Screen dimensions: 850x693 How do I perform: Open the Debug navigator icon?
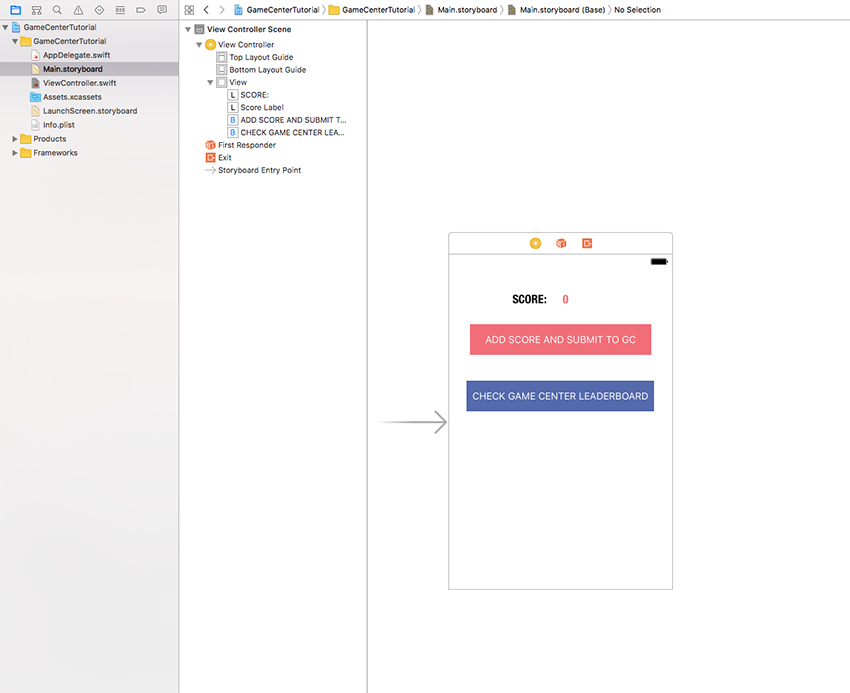click(120, 10)
